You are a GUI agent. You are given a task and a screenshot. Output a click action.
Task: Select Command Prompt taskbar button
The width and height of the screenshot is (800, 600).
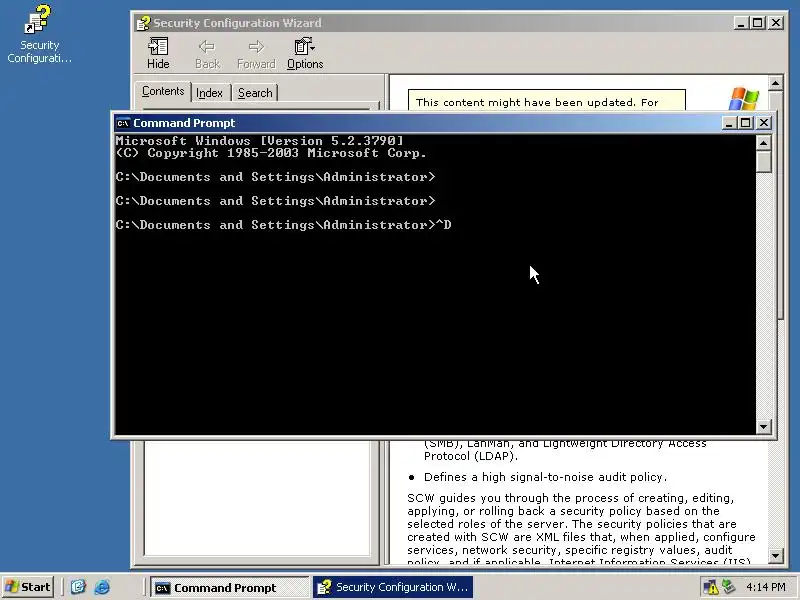coord(230,588)
